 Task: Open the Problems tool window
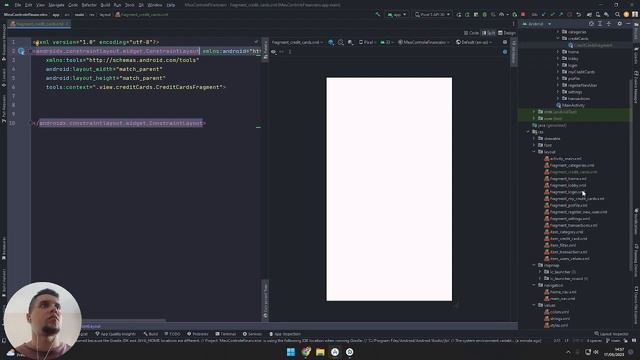[198, 334]
